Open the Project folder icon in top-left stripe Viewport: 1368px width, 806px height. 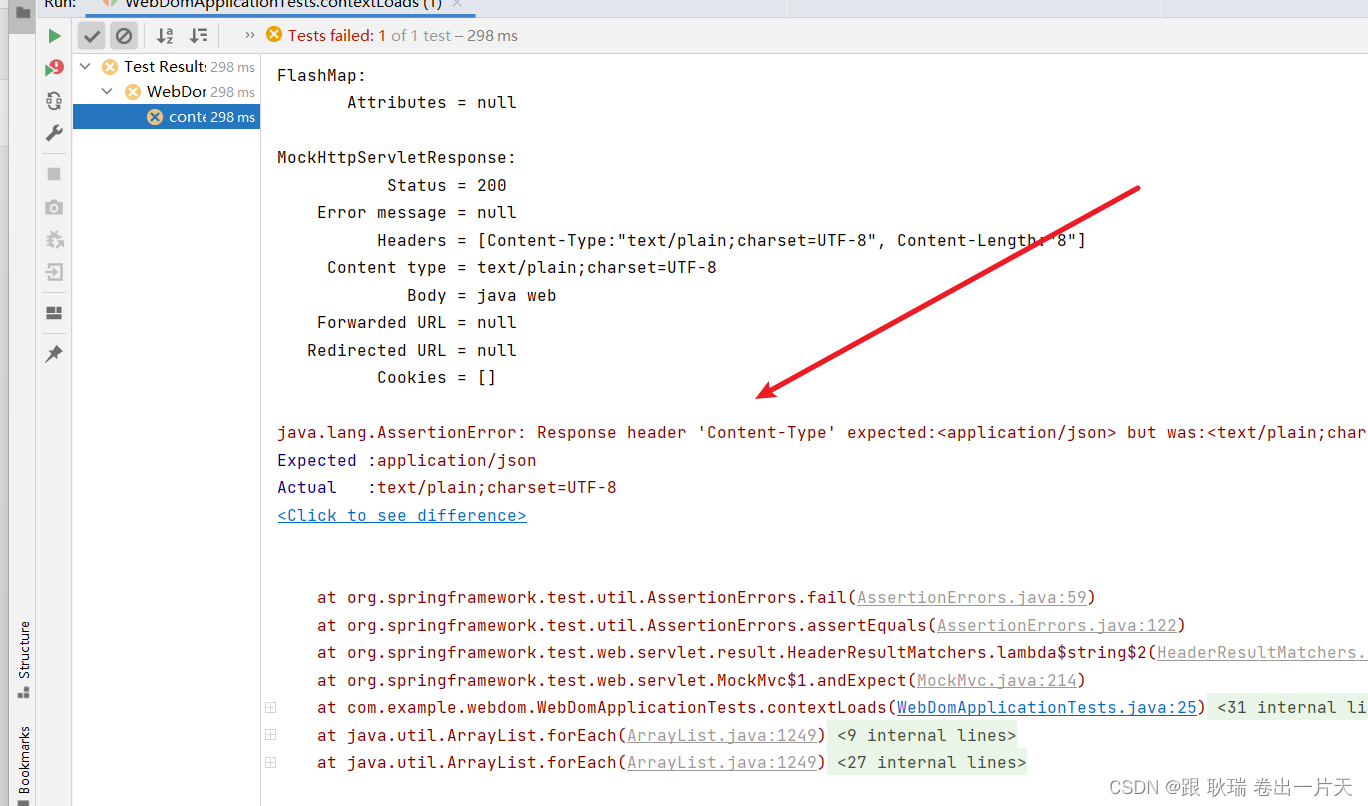pos(23,12)
